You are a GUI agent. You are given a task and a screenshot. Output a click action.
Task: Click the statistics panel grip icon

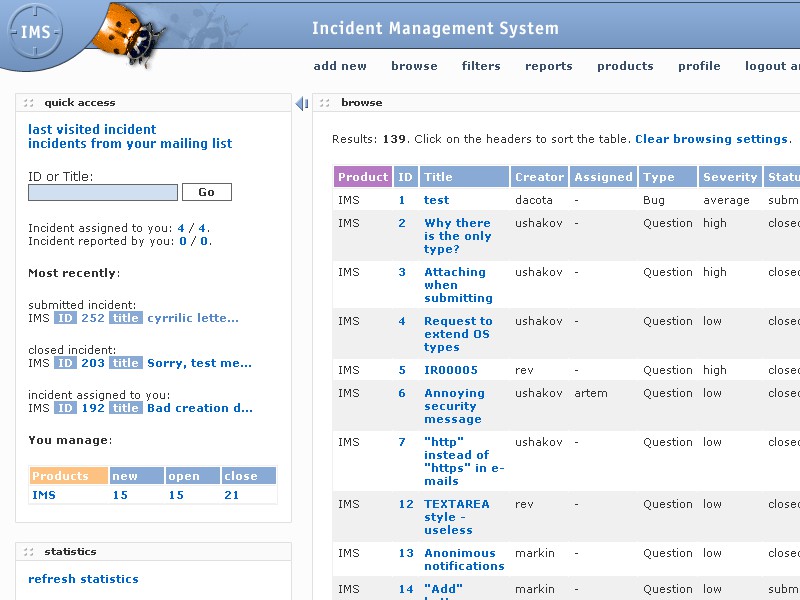29,552
